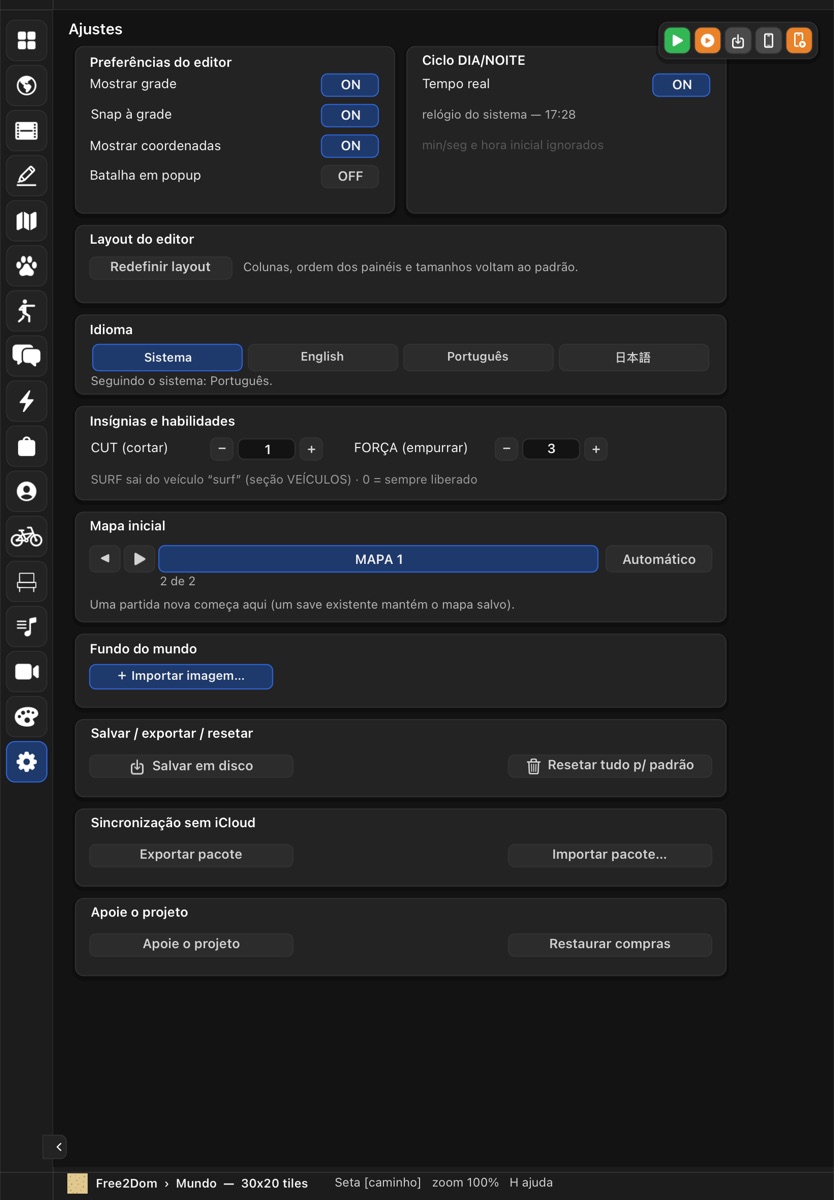Click Salvar em disco button

click(x=191, y=766)
